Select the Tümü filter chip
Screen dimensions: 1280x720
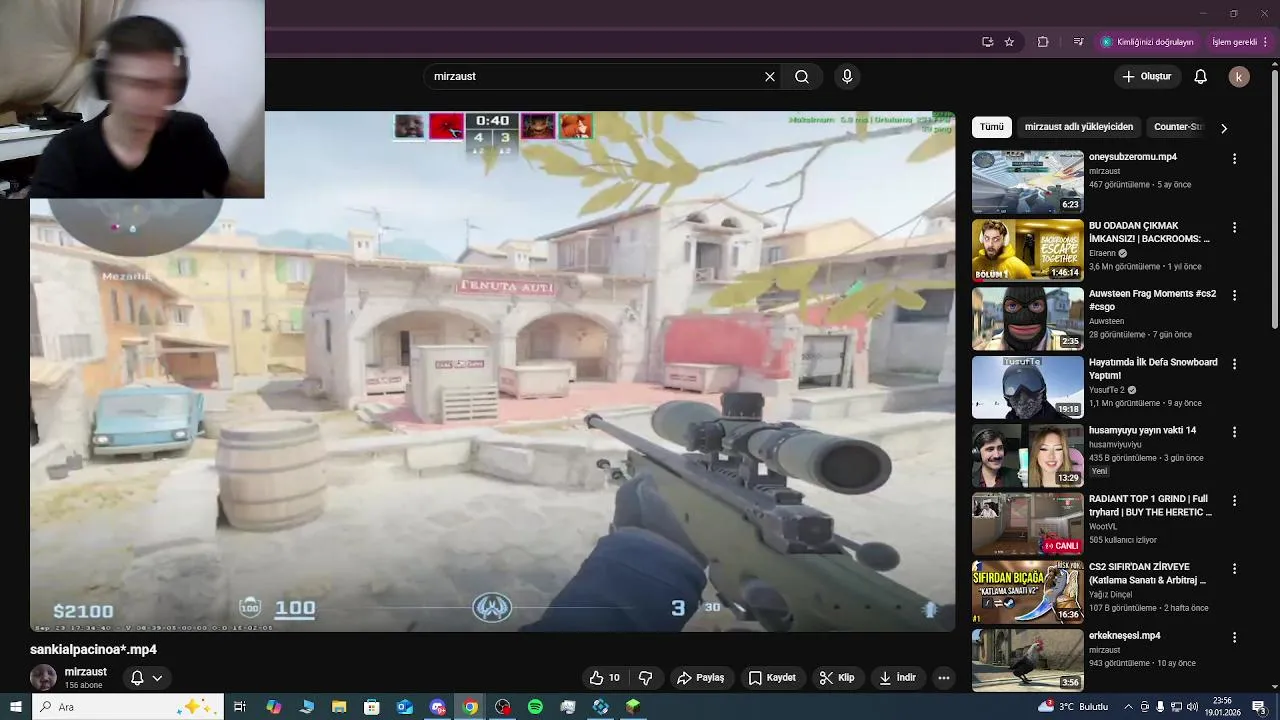991,127
